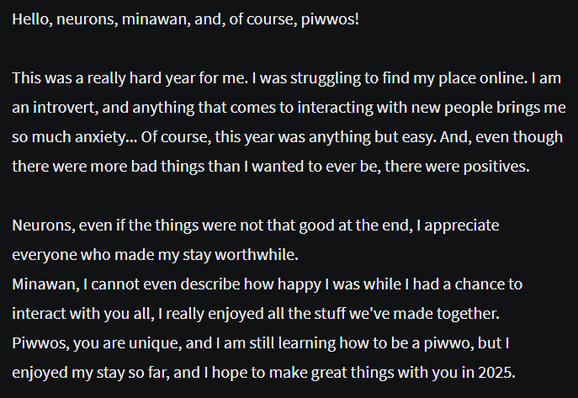Viewport: 578px width, 398px height.
Task: Click the word "together." in the text
Action: pos(468,314)
